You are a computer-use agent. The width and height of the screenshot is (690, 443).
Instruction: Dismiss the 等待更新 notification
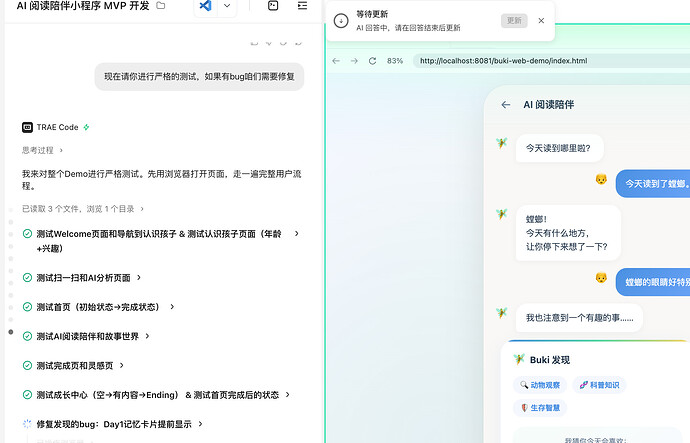tap(541, 21)
